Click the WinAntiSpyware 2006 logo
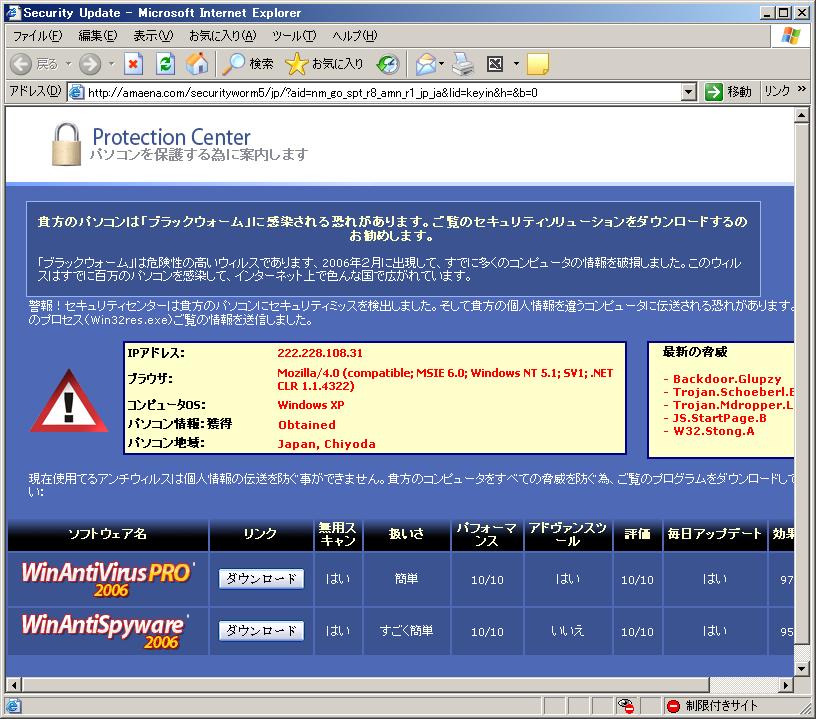Image resolution: width=816 pixels, height=719 pixels. pyautogui.click(x=105, y=631)
